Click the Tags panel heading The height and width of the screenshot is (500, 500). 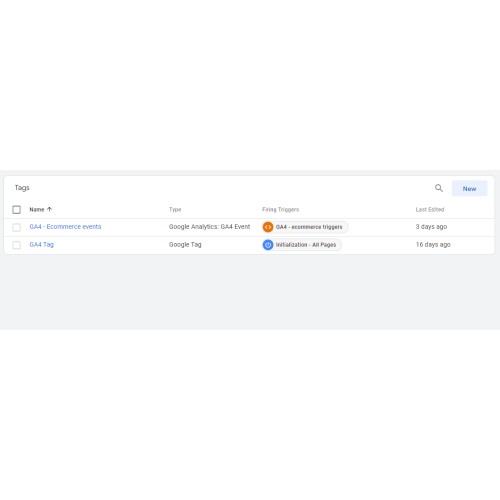point(22,188)
